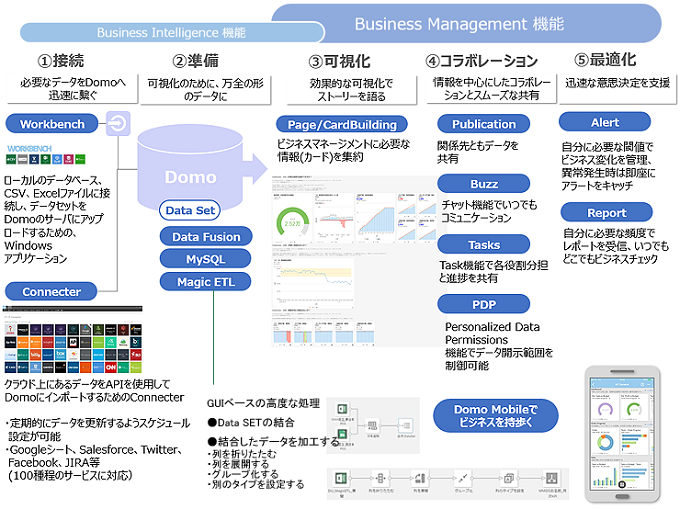
Task: Click the green 2.52万 gauge in the dashboard
Action: pos(293,221)
